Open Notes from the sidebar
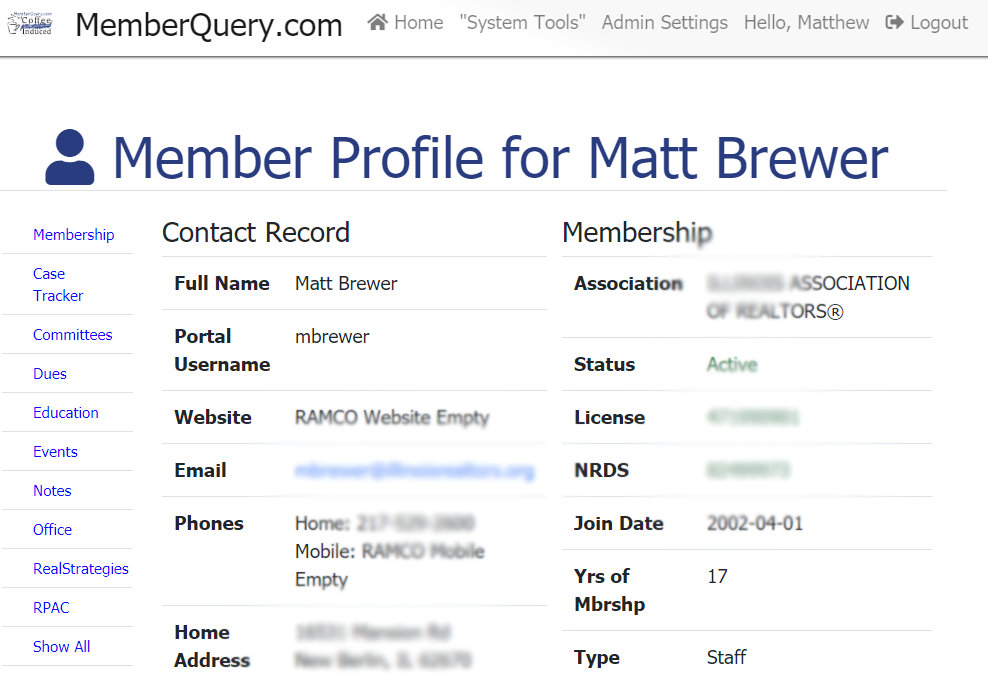 (x=52, y=491)
